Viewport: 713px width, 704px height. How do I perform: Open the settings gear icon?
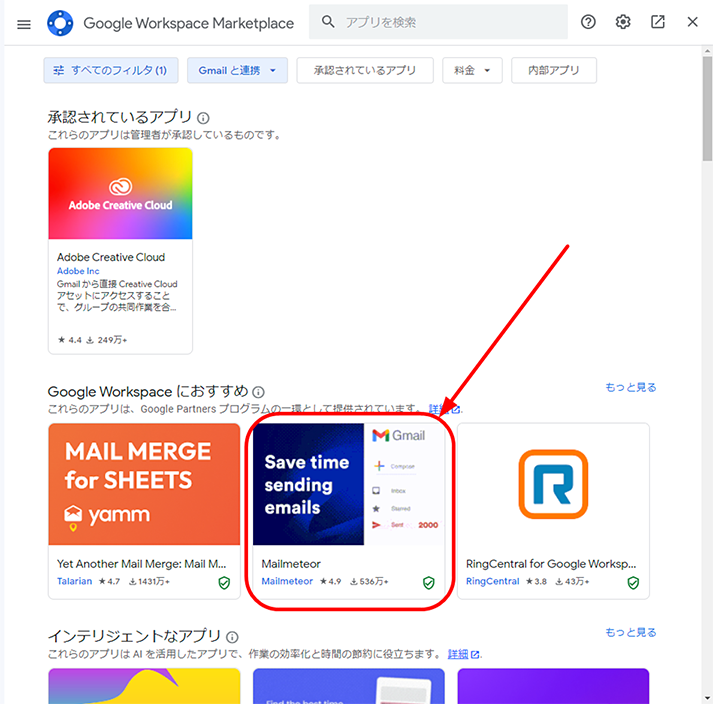click(x=623, y=22)
